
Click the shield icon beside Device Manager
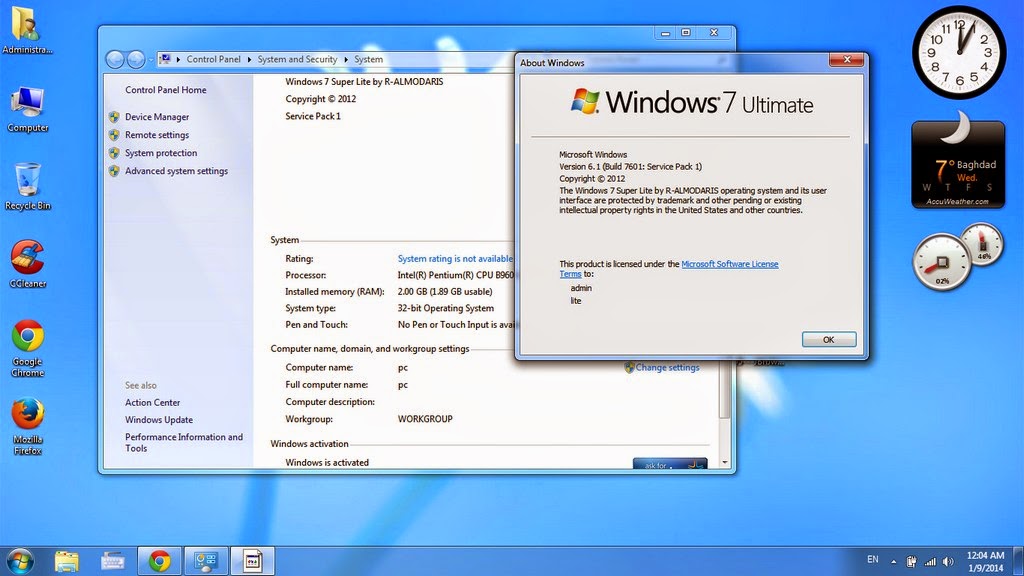tap(114, 117)
